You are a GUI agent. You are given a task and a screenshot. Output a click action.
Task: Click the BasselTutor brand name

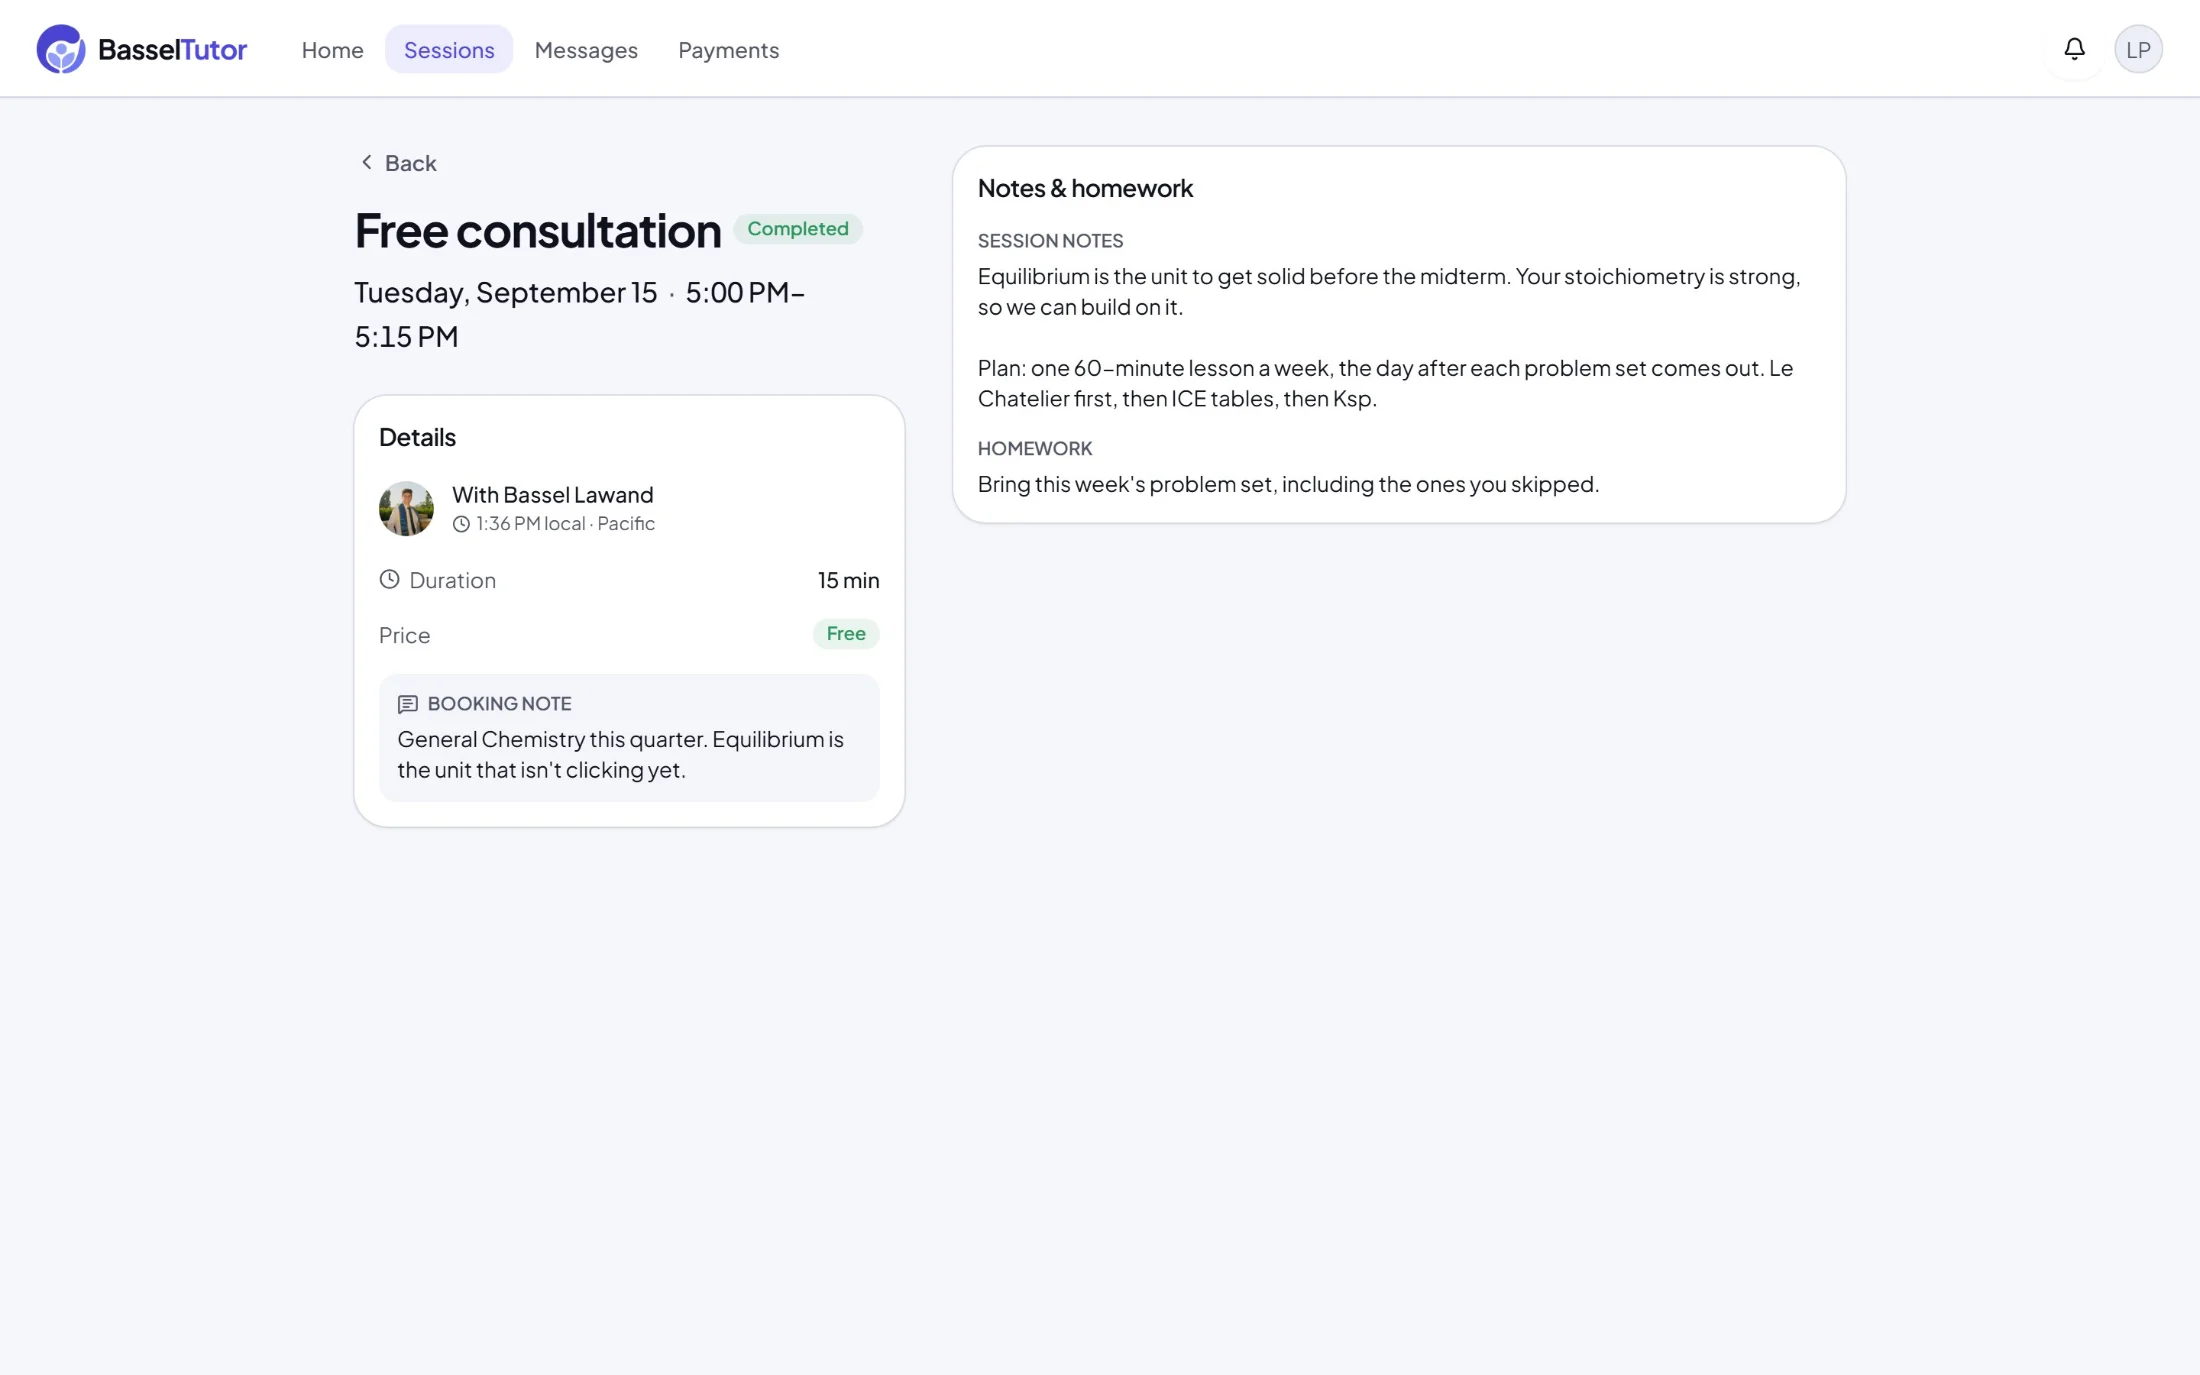point(172,49)
